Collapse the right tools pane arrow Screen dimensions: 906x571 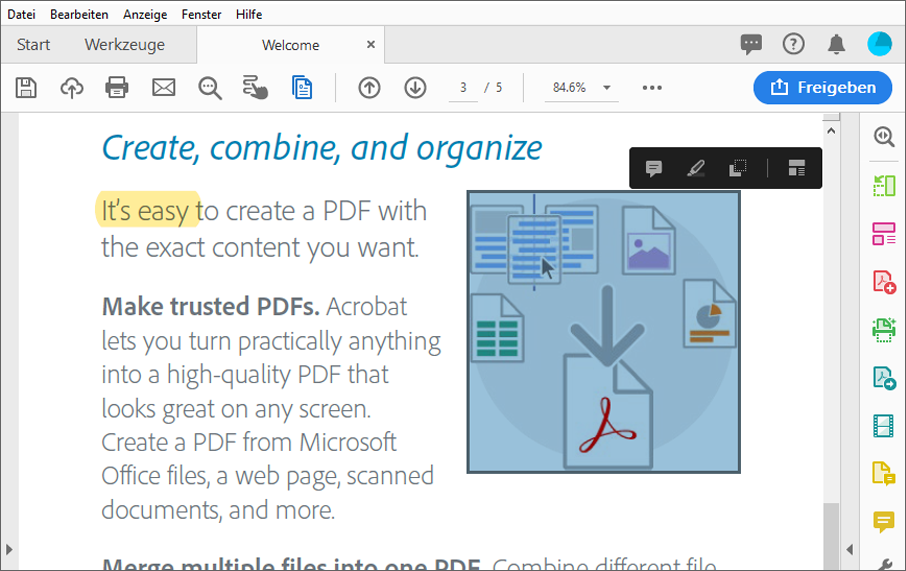[849, 549]
